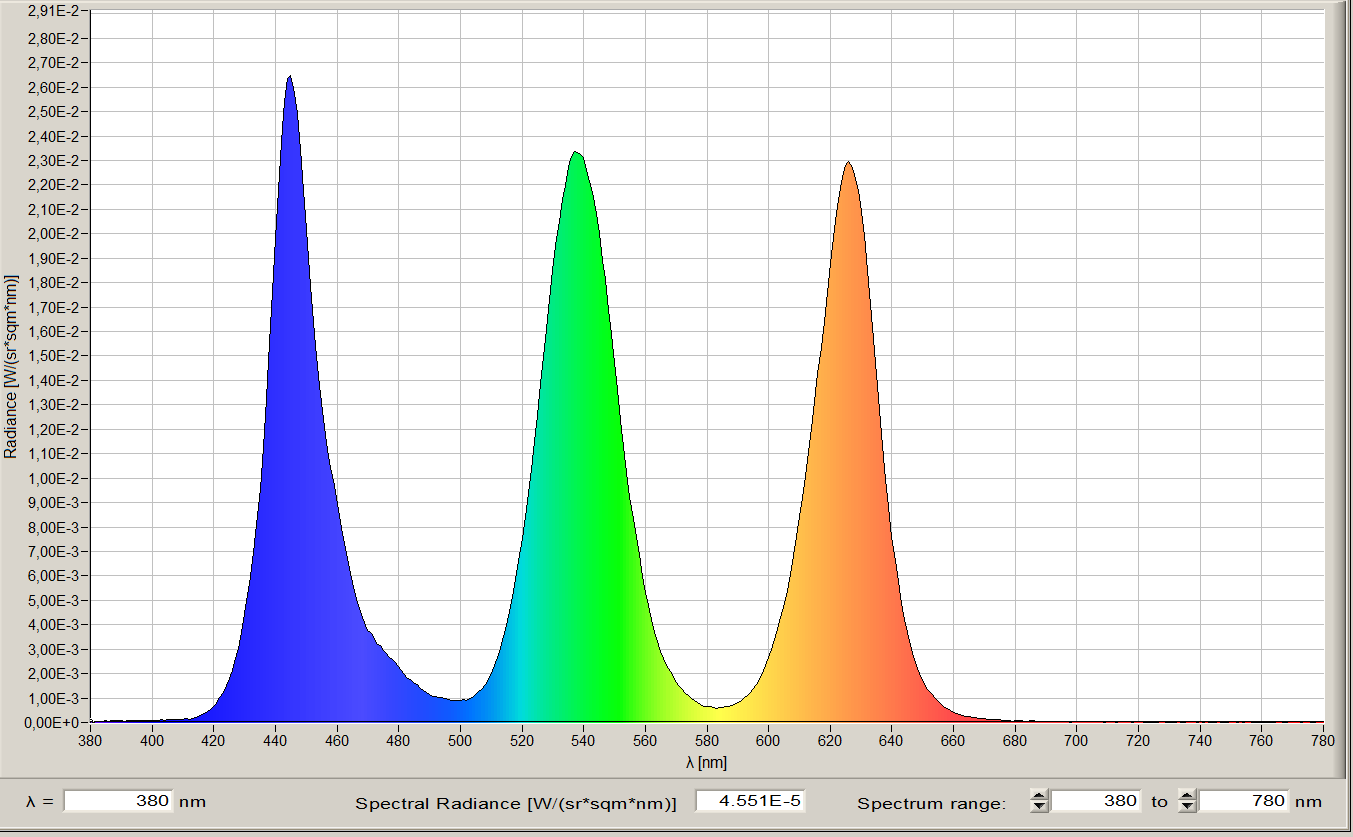
Task: Increase the spectrum range end value
Action: [1187, 796]
